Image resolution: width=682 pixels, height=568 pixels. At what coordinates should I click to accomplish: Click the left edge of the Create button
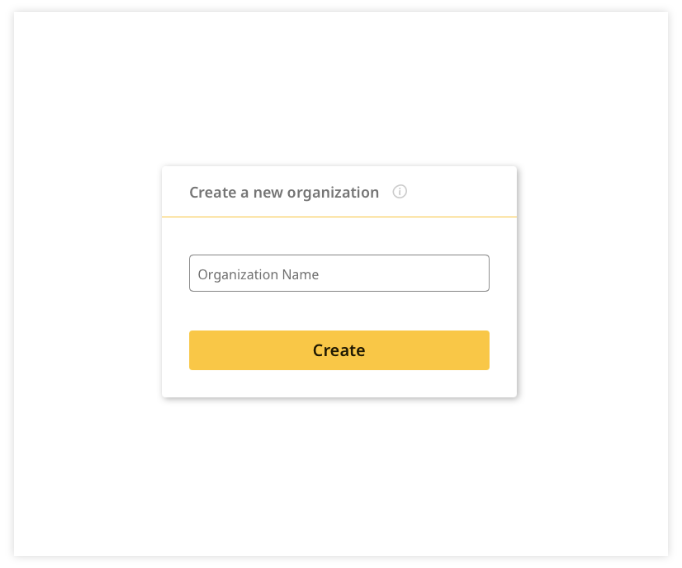click(x=194, y=350)
